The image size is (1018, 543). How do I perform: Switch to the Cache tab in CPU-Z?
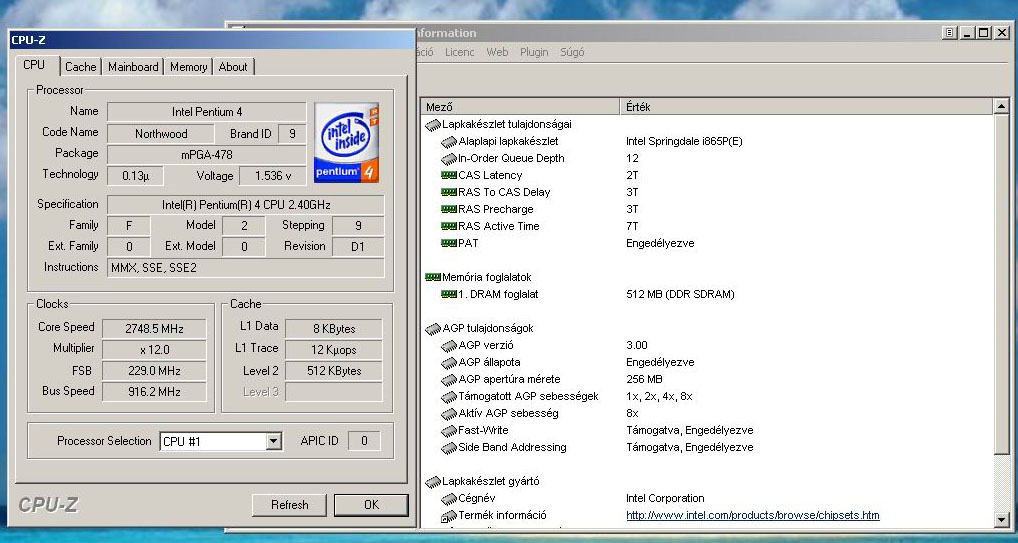tap(81, 67)
